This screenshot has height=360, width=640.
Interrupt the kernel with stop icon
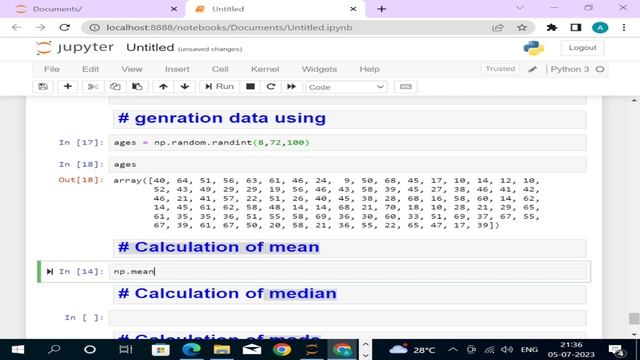(x=251, y=87)
